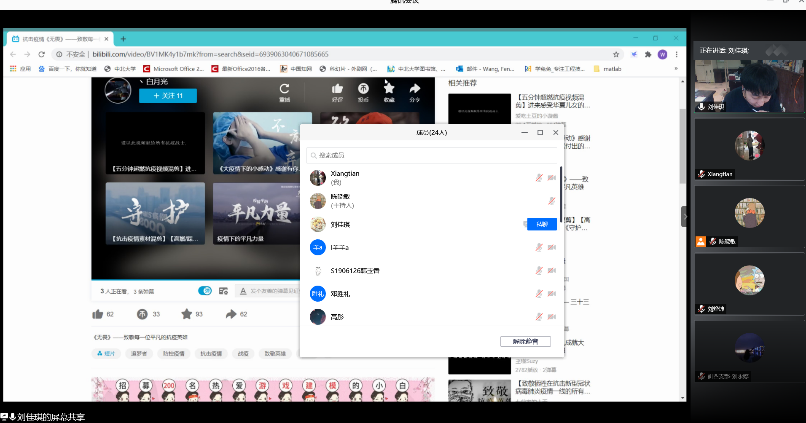Image resolution: width=806 pixels, height=423 pixels.
Task: Click the share arrow icon in player
Action: pos(415,91)
